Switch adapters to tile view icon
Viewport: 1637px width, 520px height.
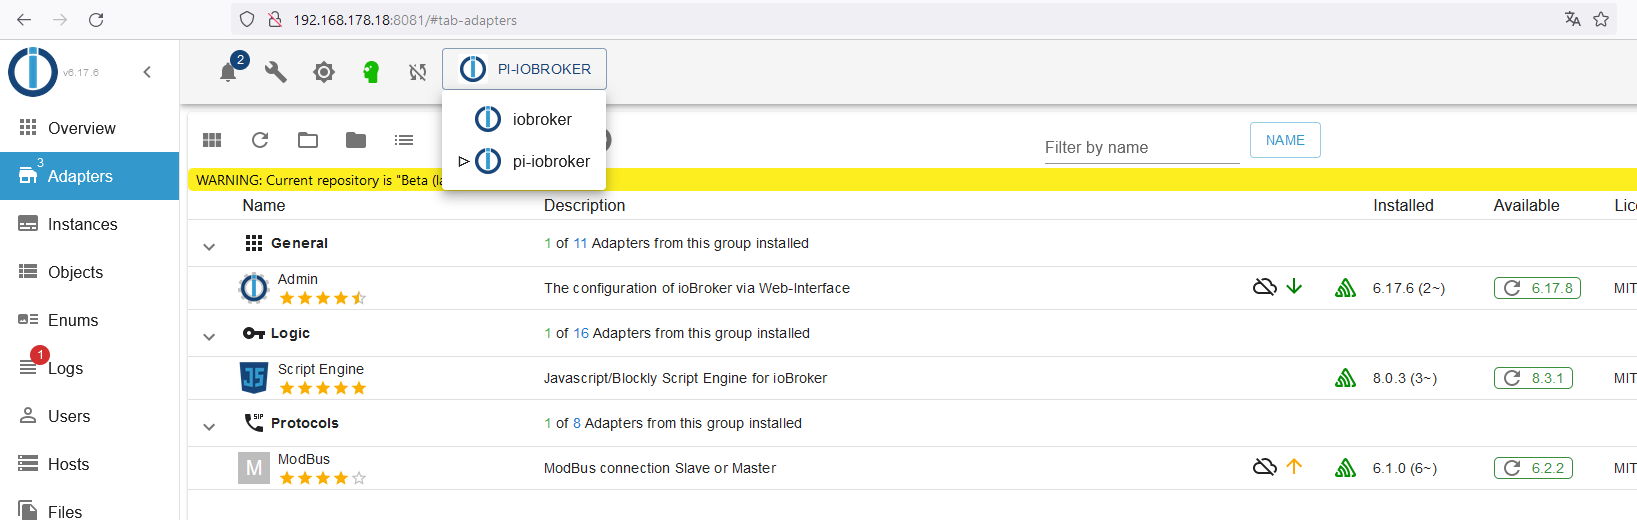pyautogui.click(x=212, y=140)
